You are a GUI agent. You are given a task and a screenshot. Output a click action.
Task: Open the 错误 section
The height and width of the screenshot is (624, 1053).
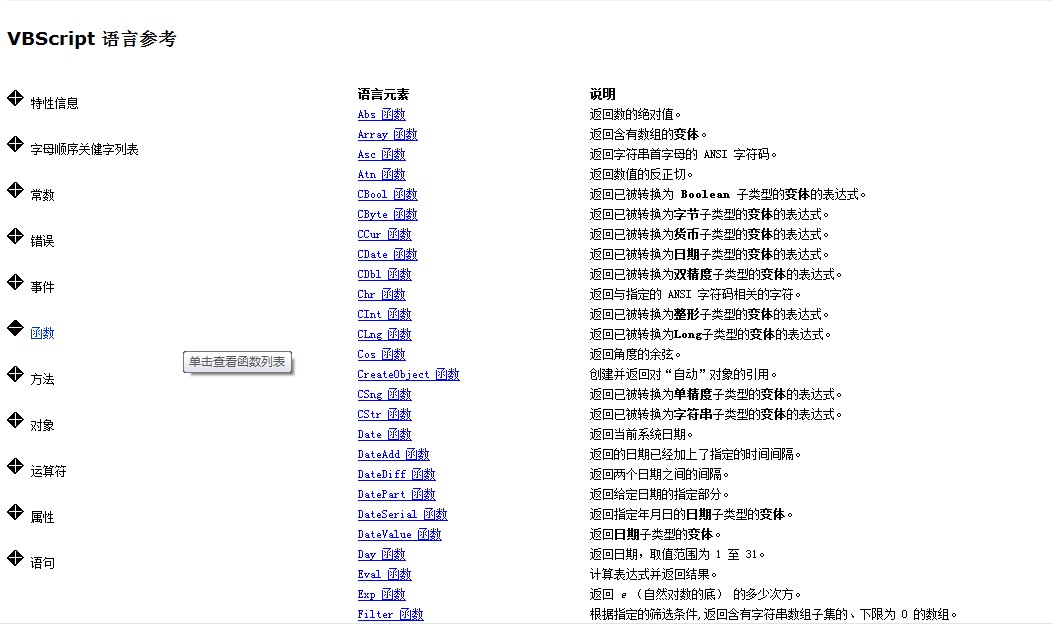pos(42,241)
